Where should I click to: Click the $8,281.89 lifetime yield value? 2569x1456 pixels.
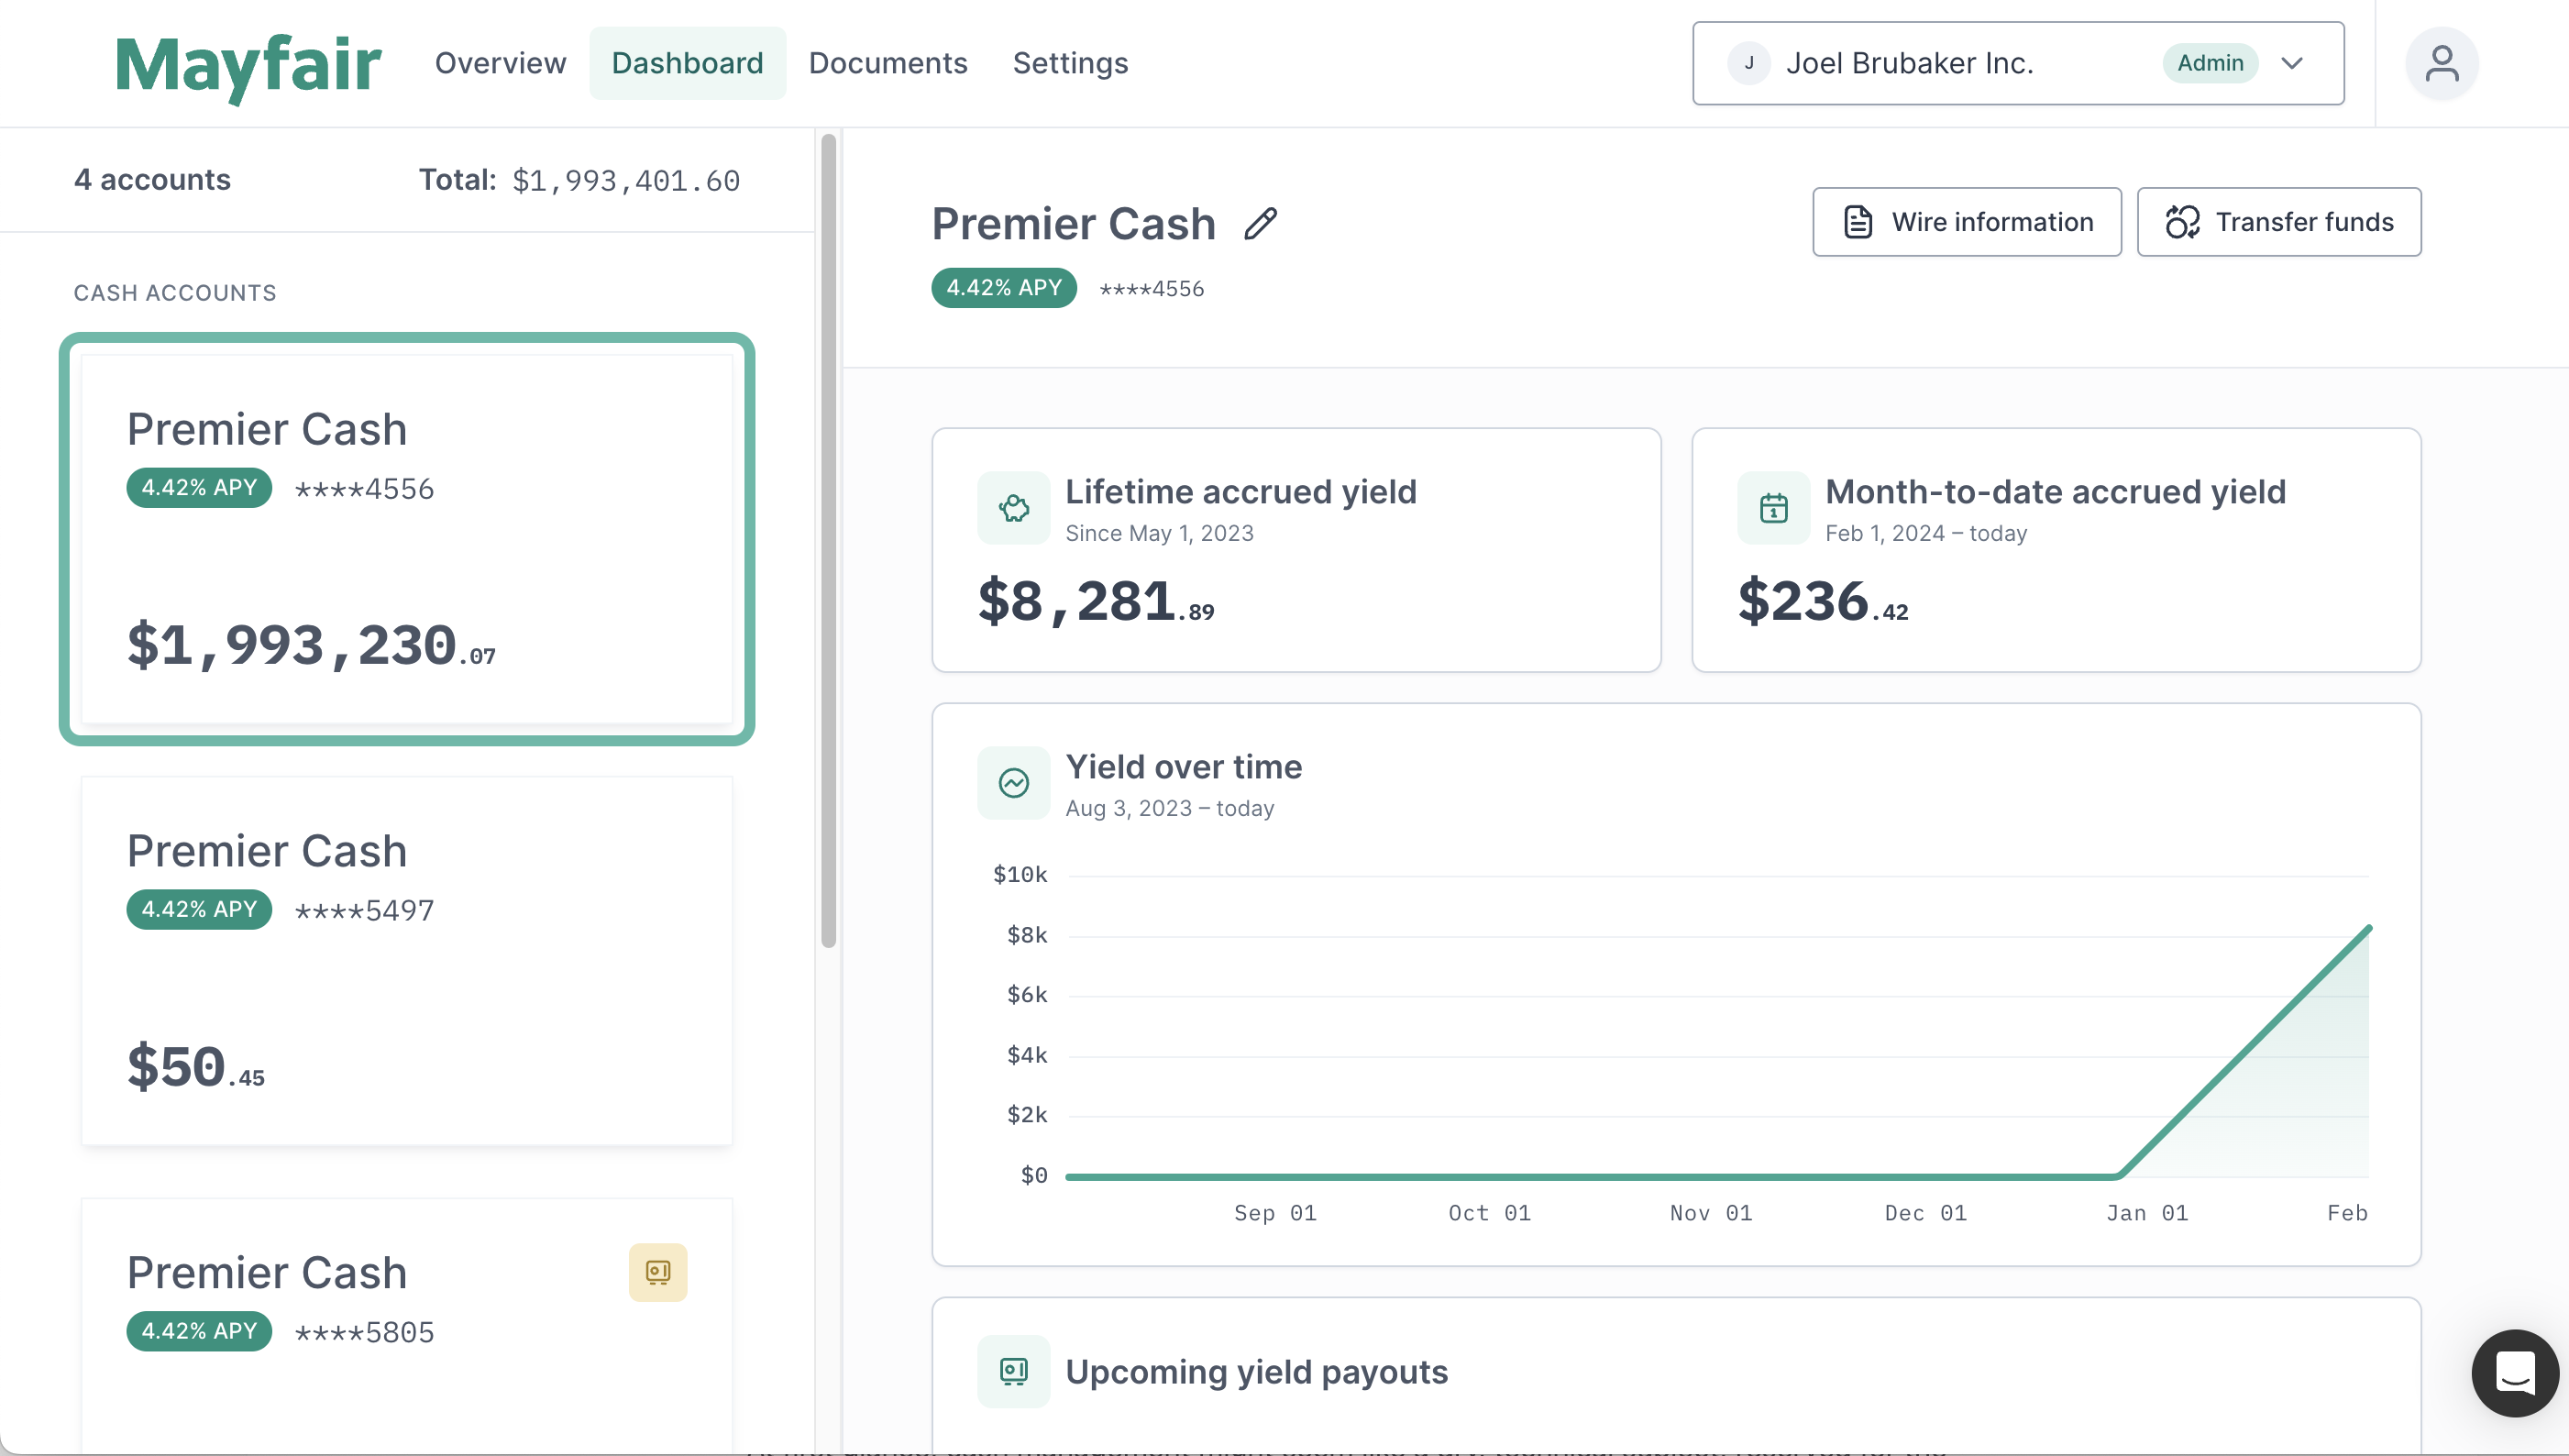coord(1096,602)
